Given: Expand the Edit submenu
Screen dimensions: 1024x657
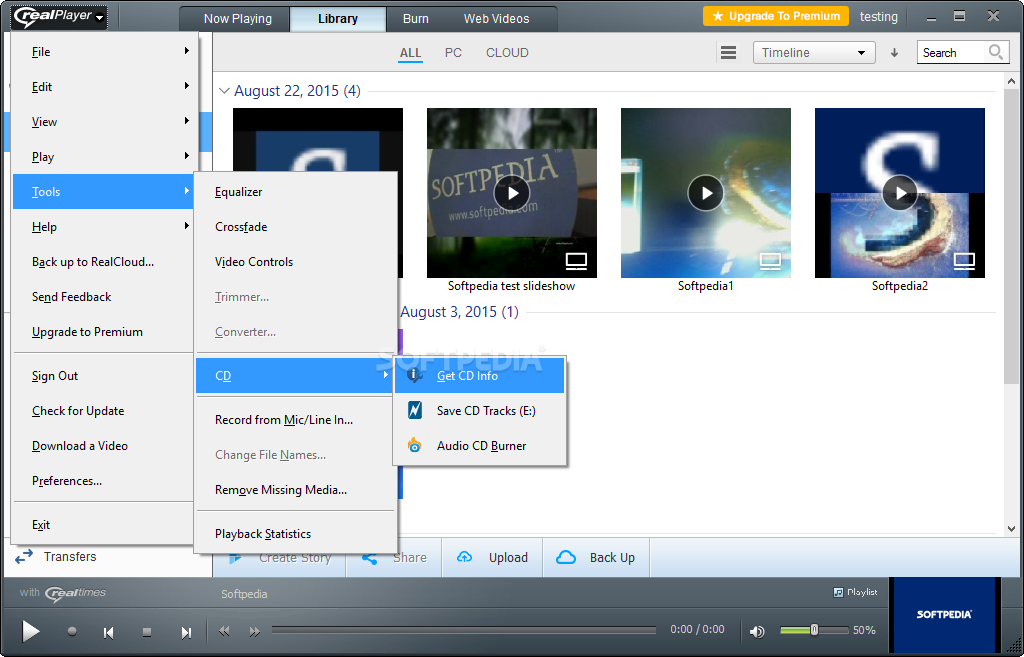Looking at the screenshot, I should coord(104,86).
